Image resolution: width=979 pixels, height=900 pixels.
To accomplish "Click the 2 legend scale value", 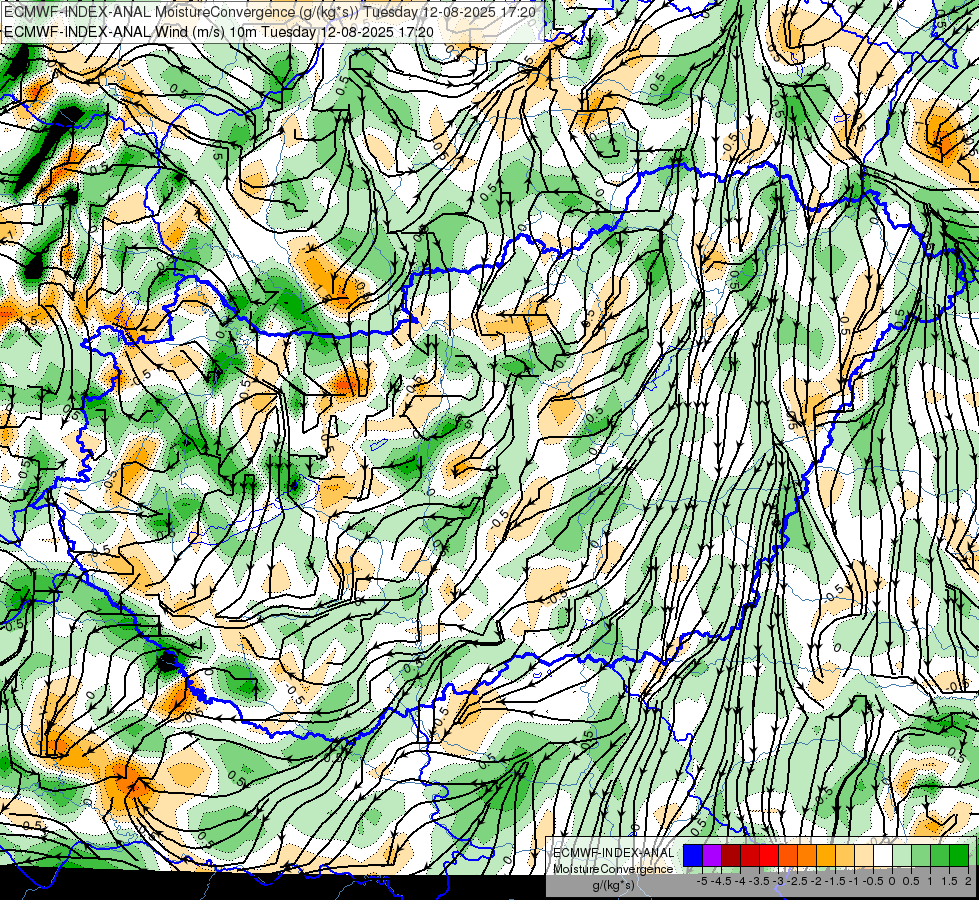I will pyautogui.click(x=968, y=881).
